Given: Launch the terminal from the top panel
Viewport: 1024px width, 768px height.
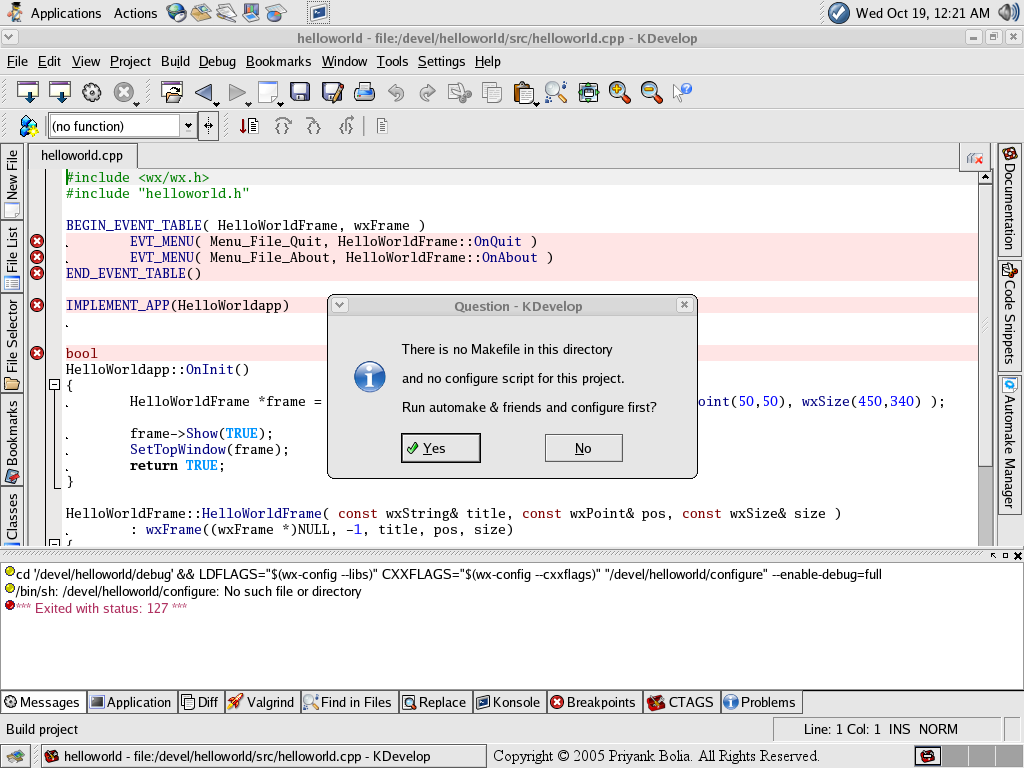Looking at the screenshot, I should pos(319,12).
